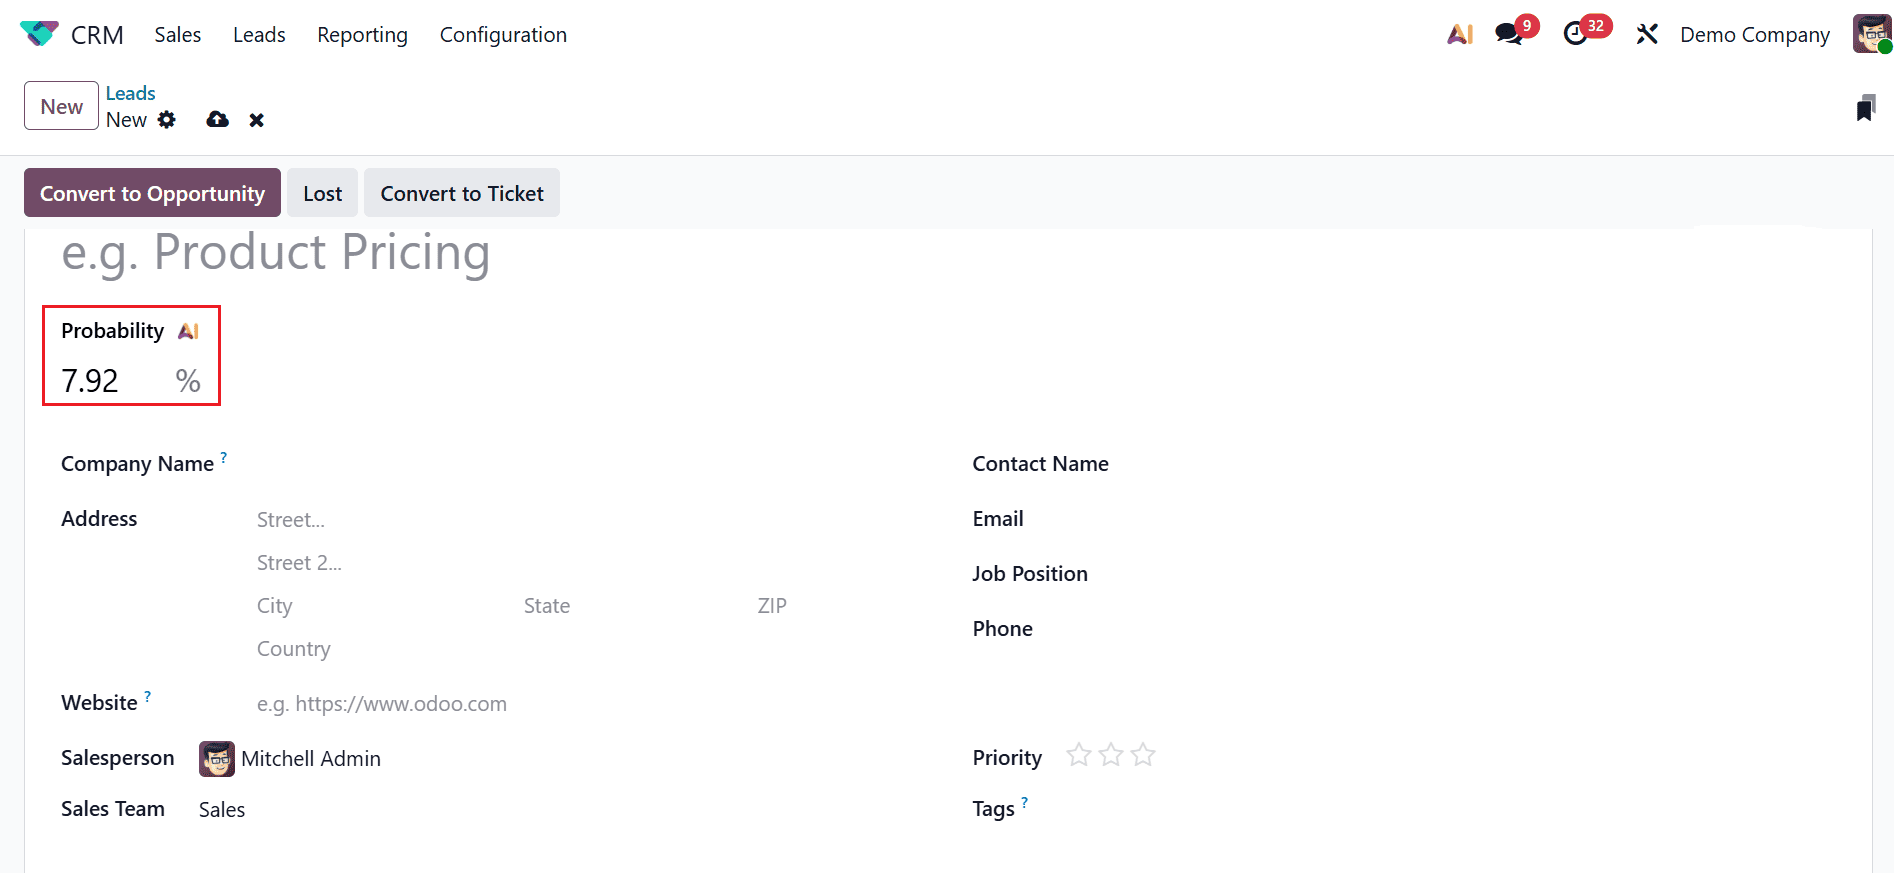Image resolution: width=1894 pixels, height=873 pixels.
Task: Click Convert to Opportunity
Action: click(153, 193)
